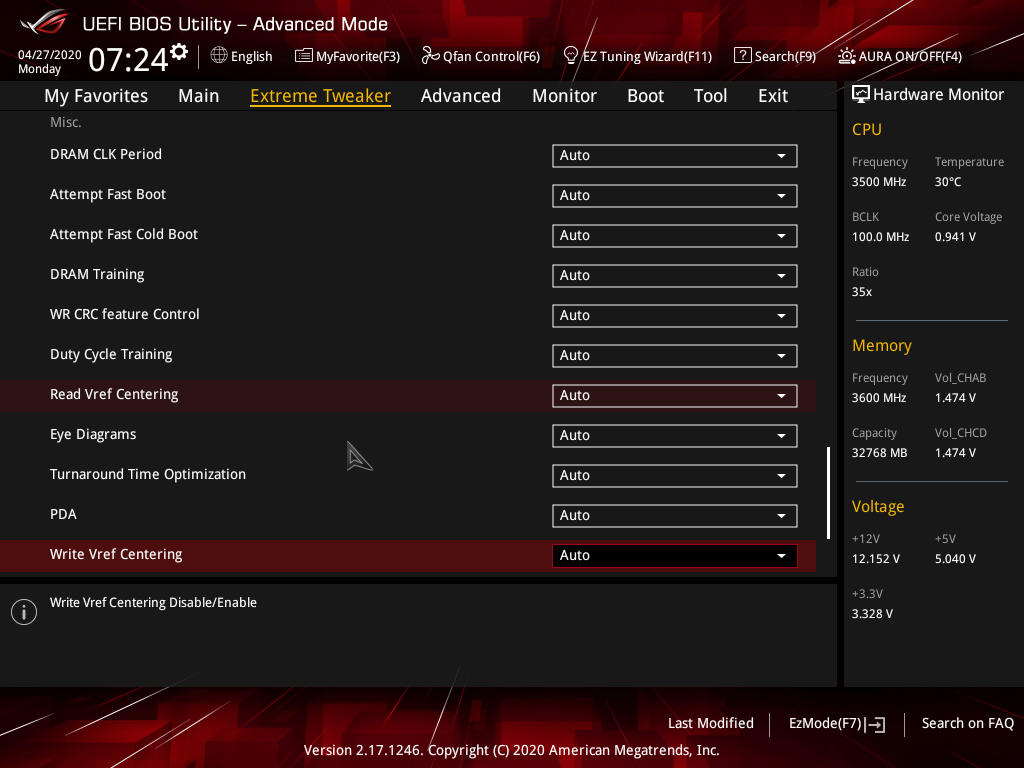This screenshot has width=1024, height=768.
Task: Open Search(F9)
Action: (x=785, y=56)
